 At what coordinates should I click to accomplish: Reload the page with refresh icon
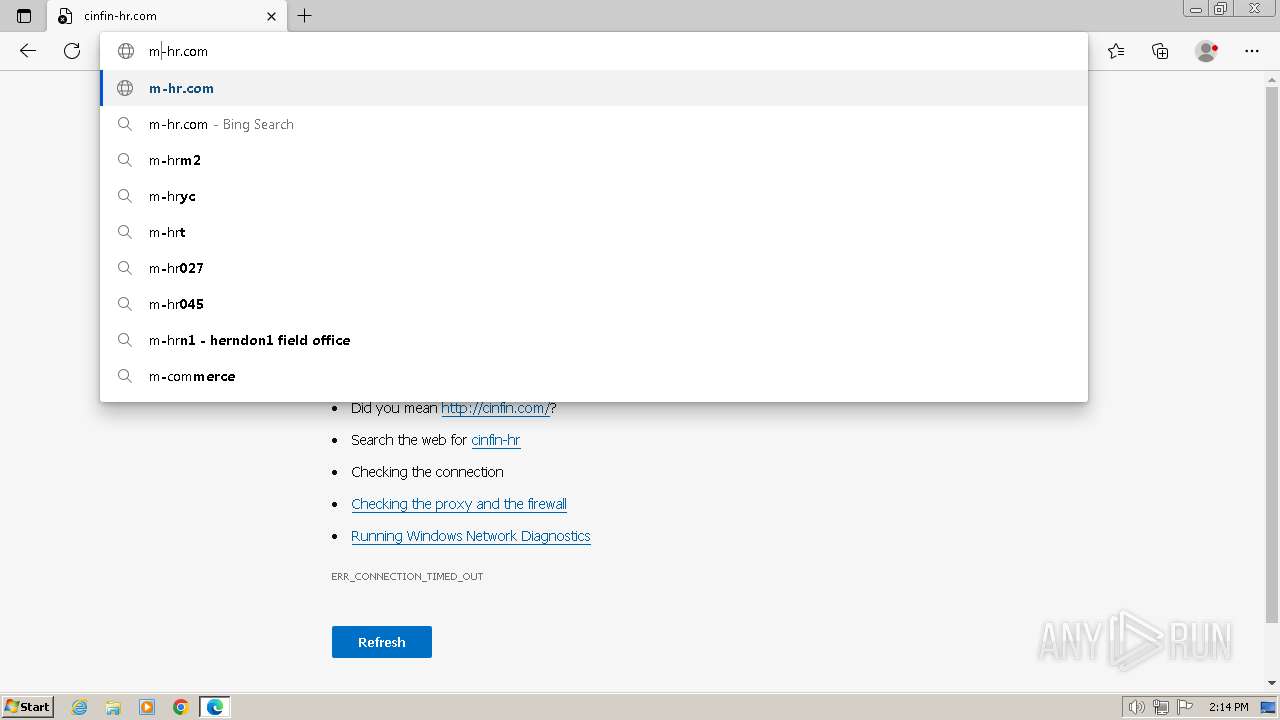(x=72, y=51)
